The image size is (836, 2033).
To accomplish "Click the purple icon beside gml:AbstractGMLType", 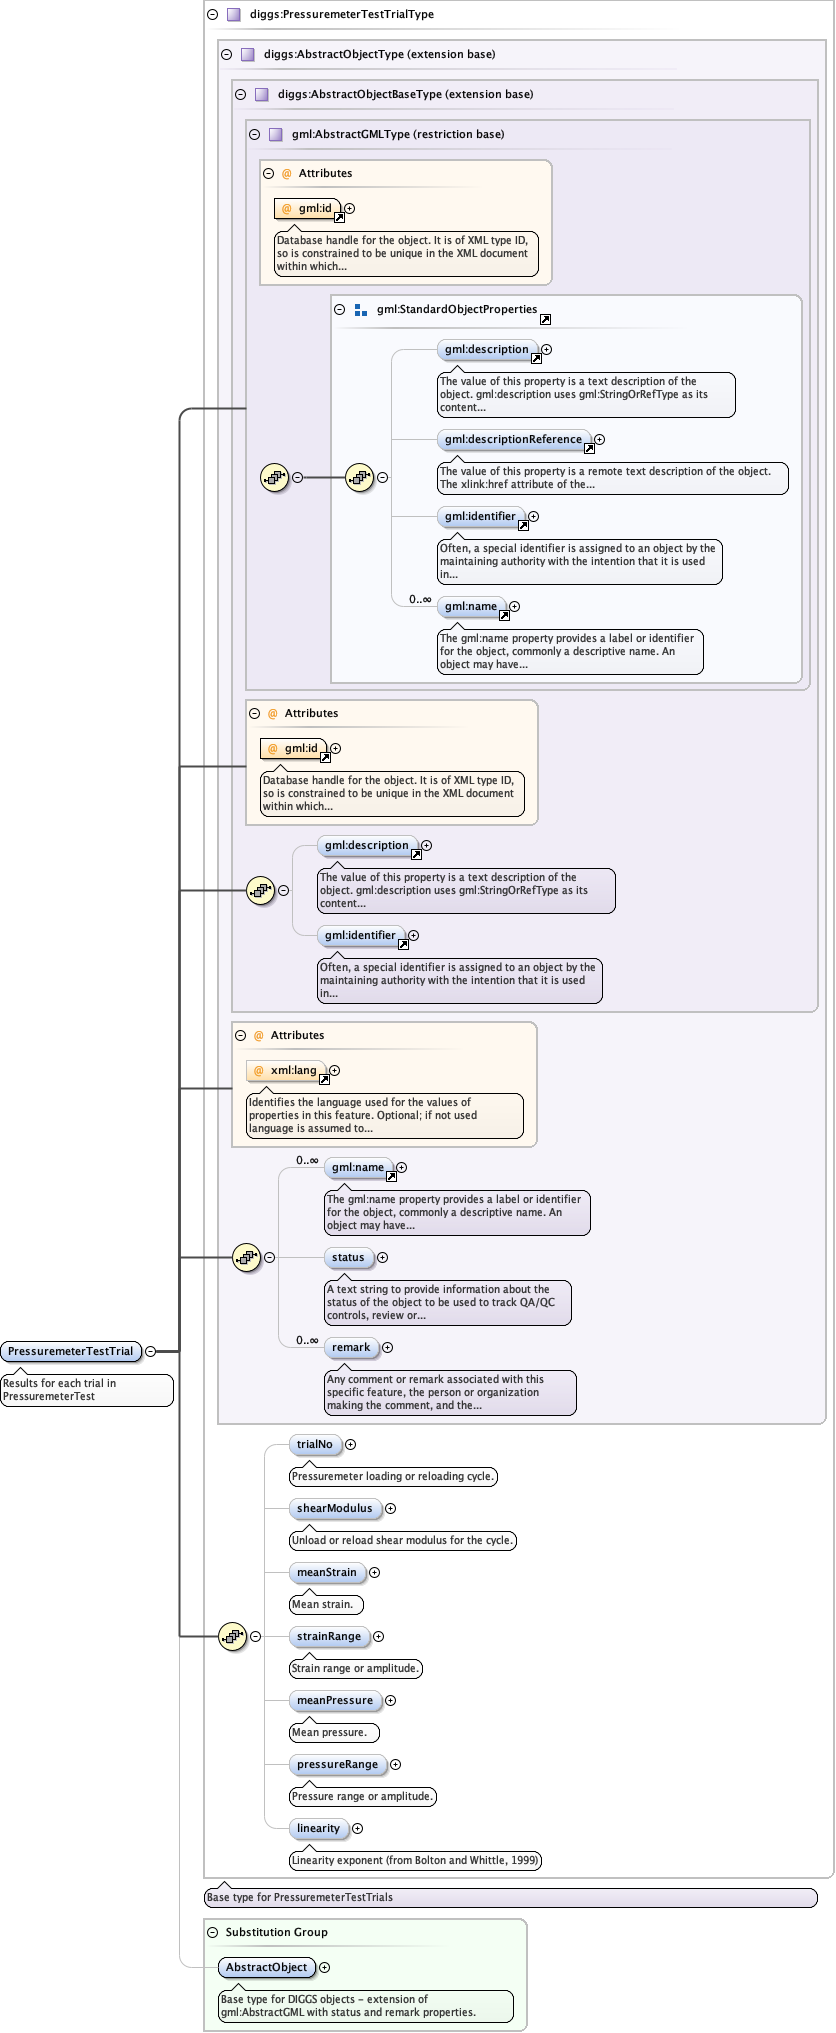I will click(x=276, y=135).
